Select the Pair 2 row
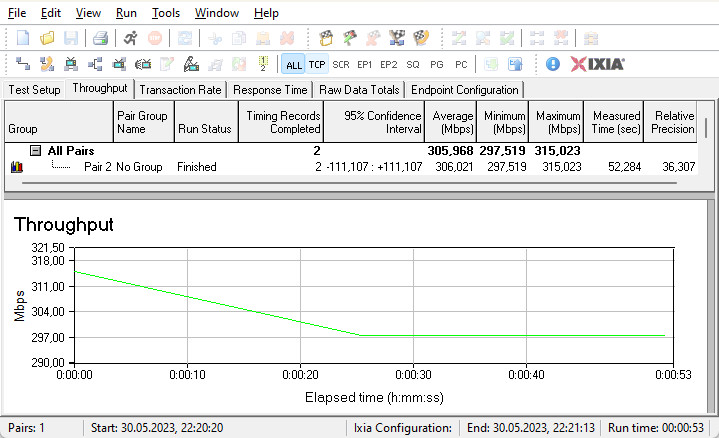The height and width of the screenshot is (438, 719). point(351,167)
